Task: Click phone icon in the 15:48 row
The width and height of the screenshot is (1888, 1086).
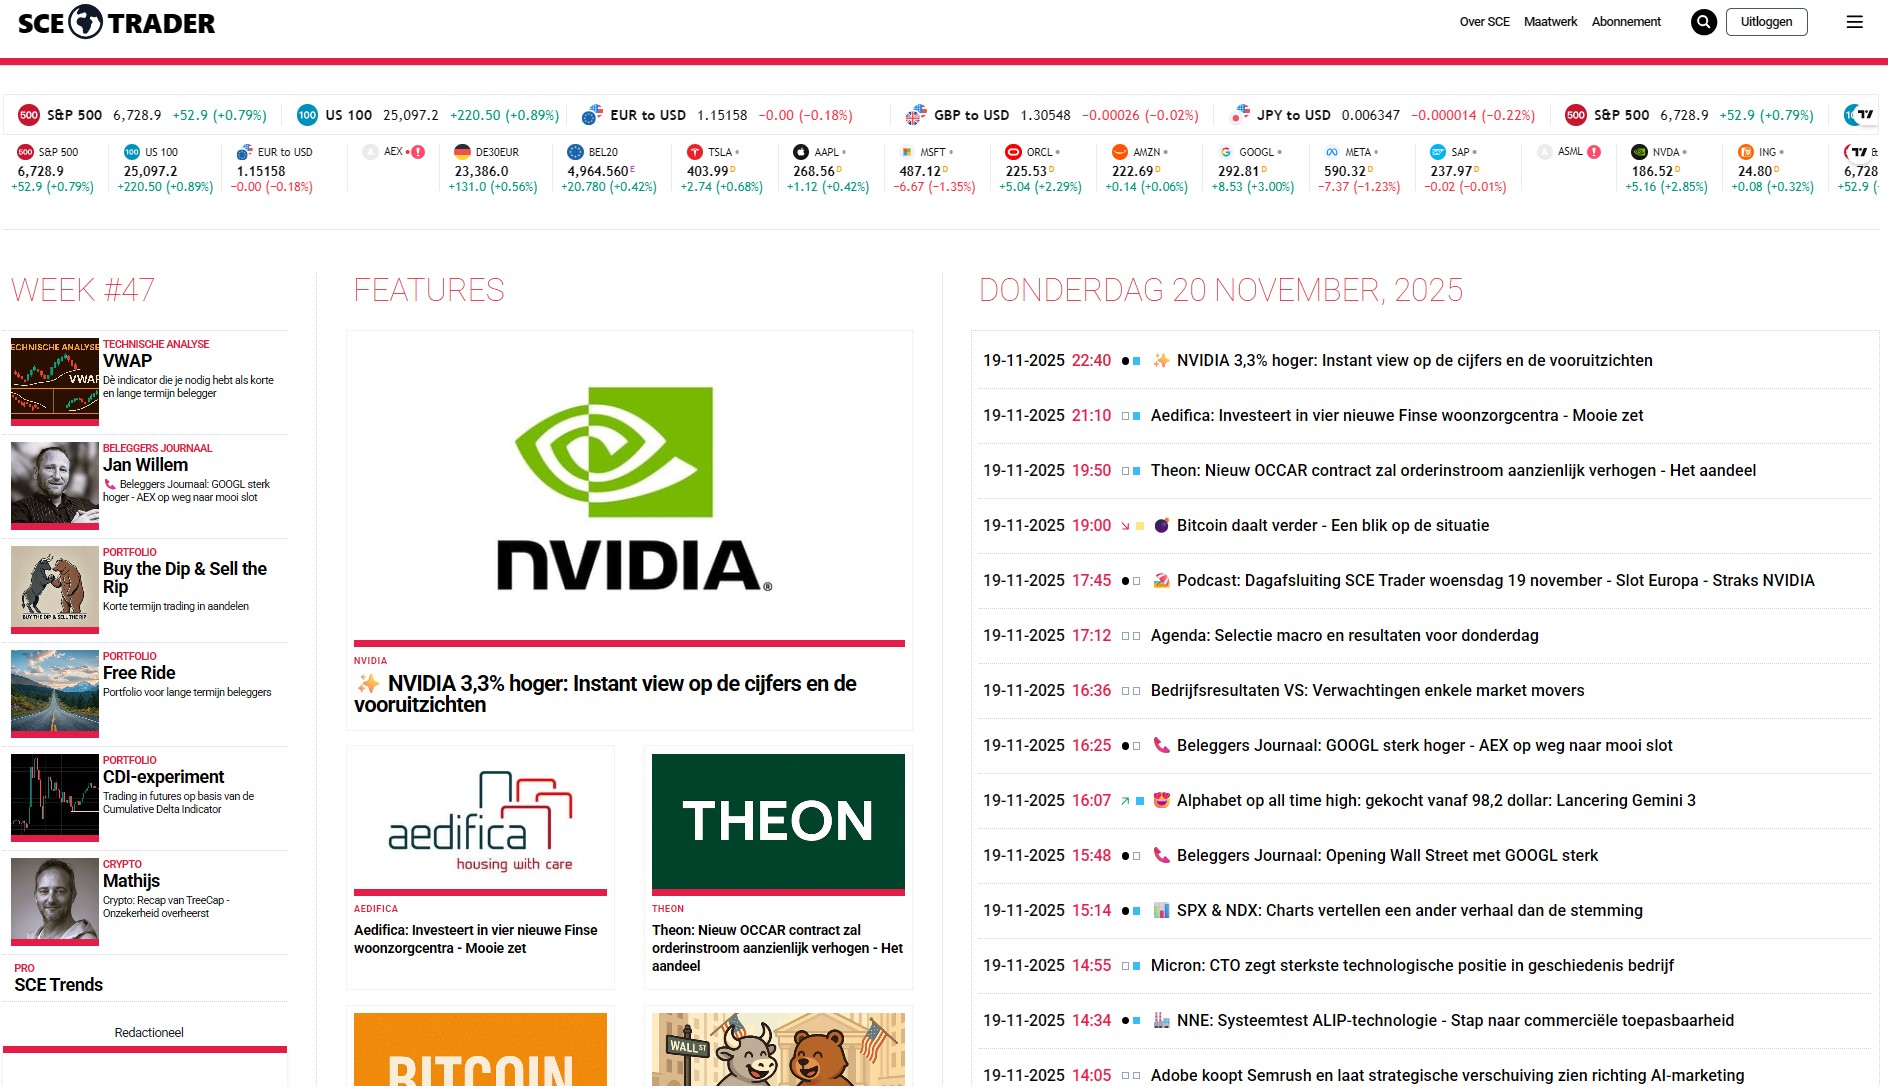Action: click(x=1161, y=856)
